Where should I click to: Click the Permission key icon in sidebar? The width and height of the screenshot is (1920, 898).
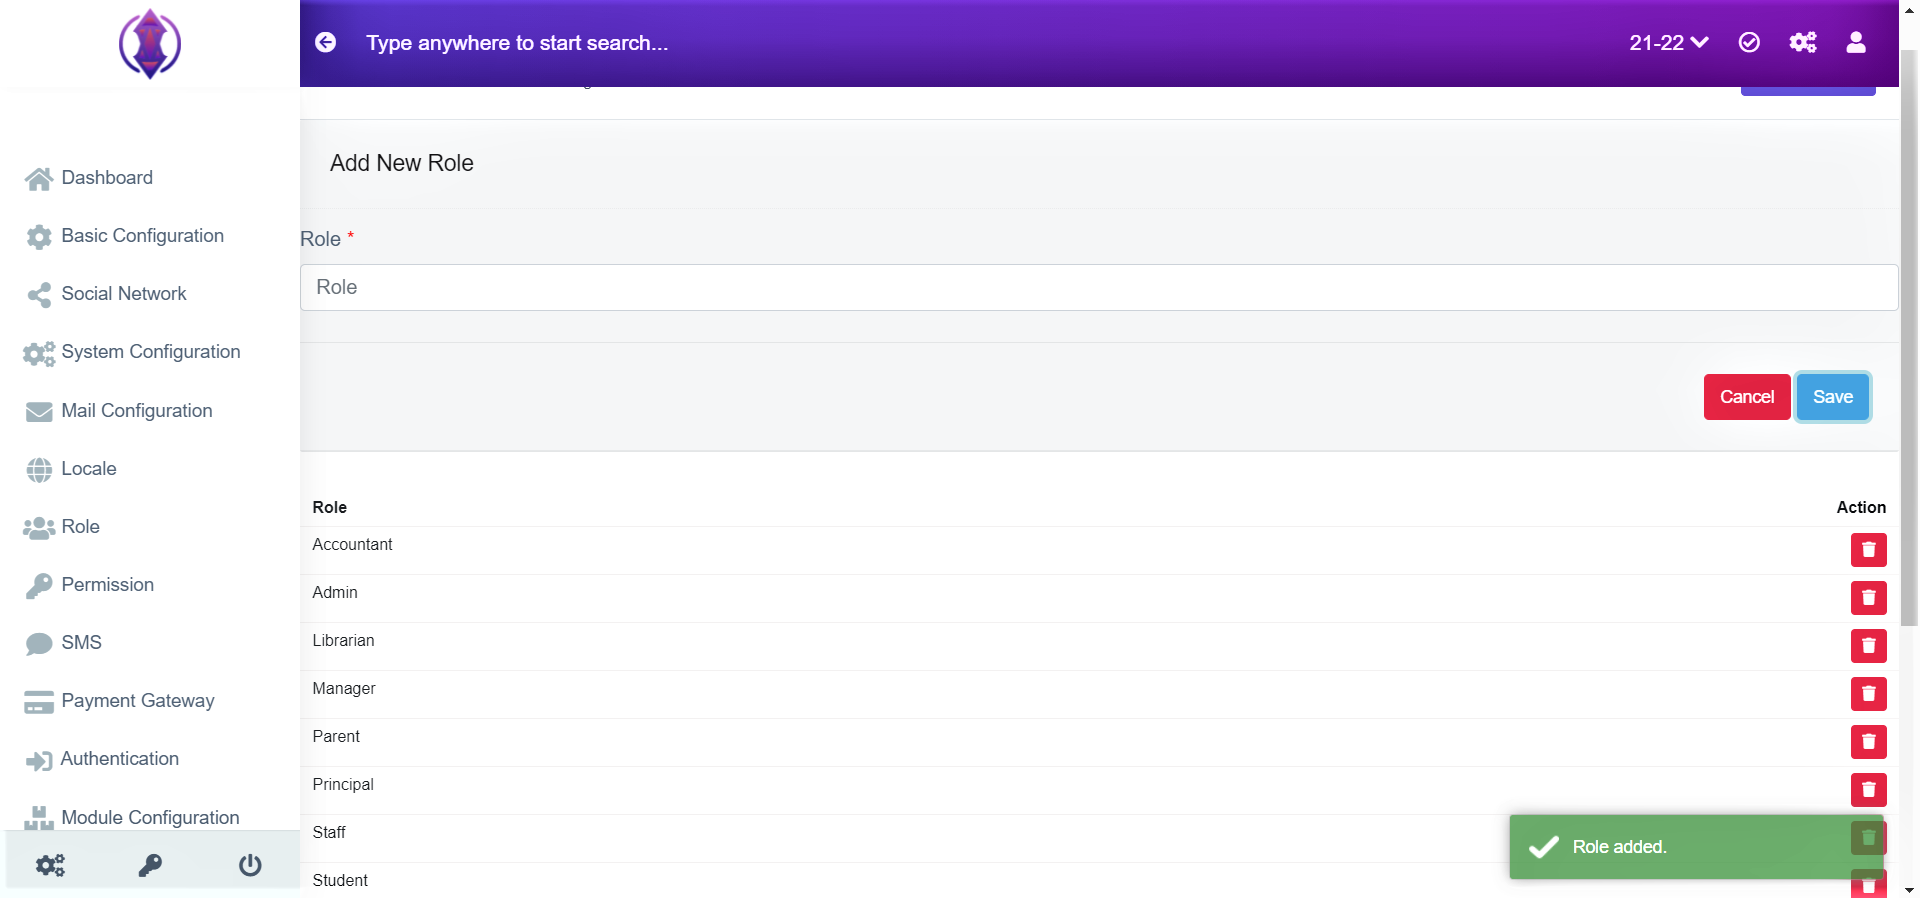coord(39,586)
